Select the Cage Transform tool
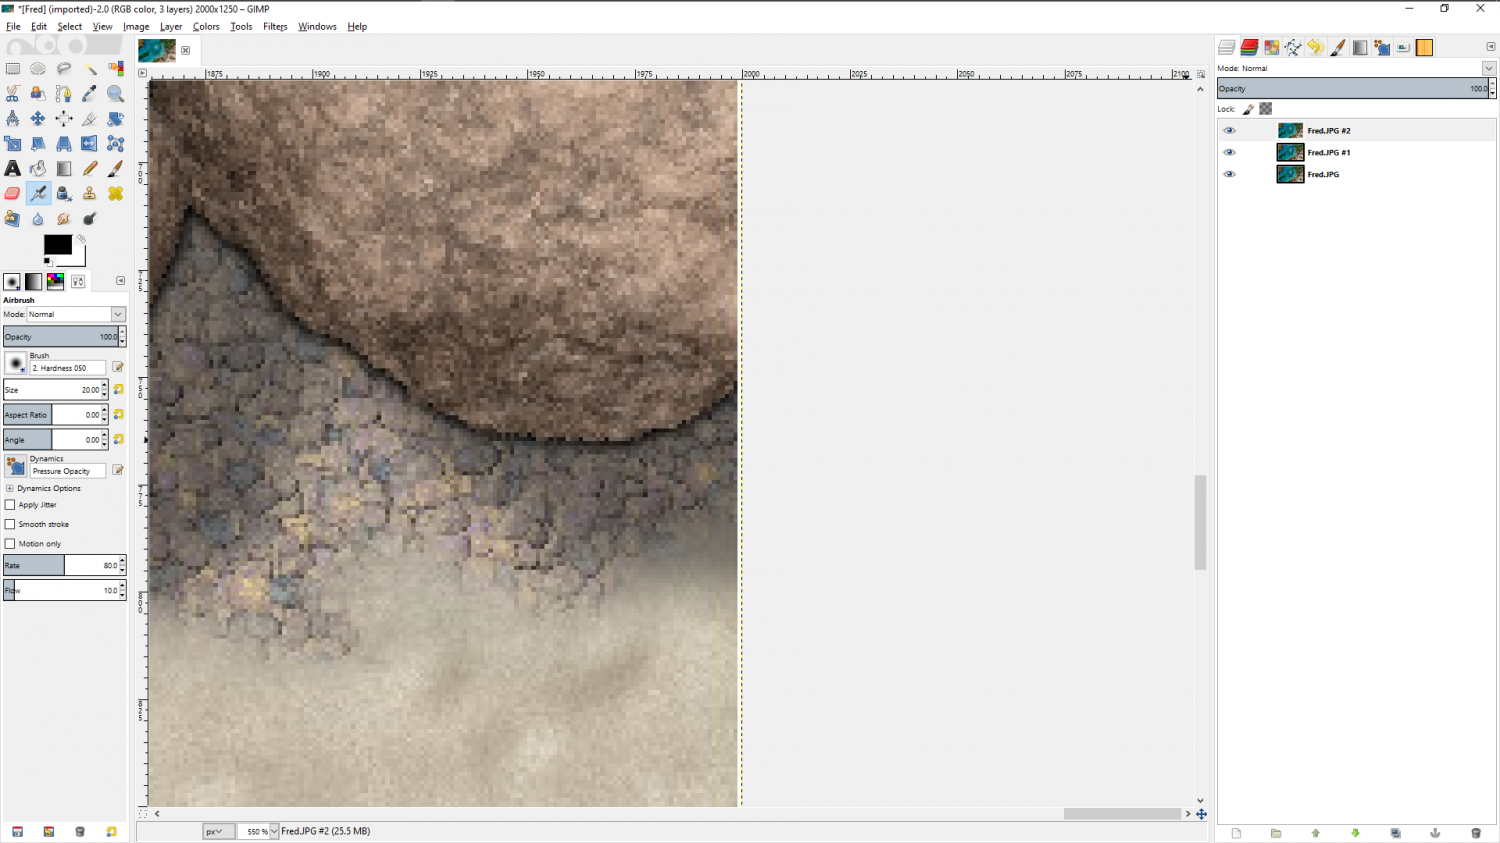This screenshot has width=1500, height=843. click(116, 144)
